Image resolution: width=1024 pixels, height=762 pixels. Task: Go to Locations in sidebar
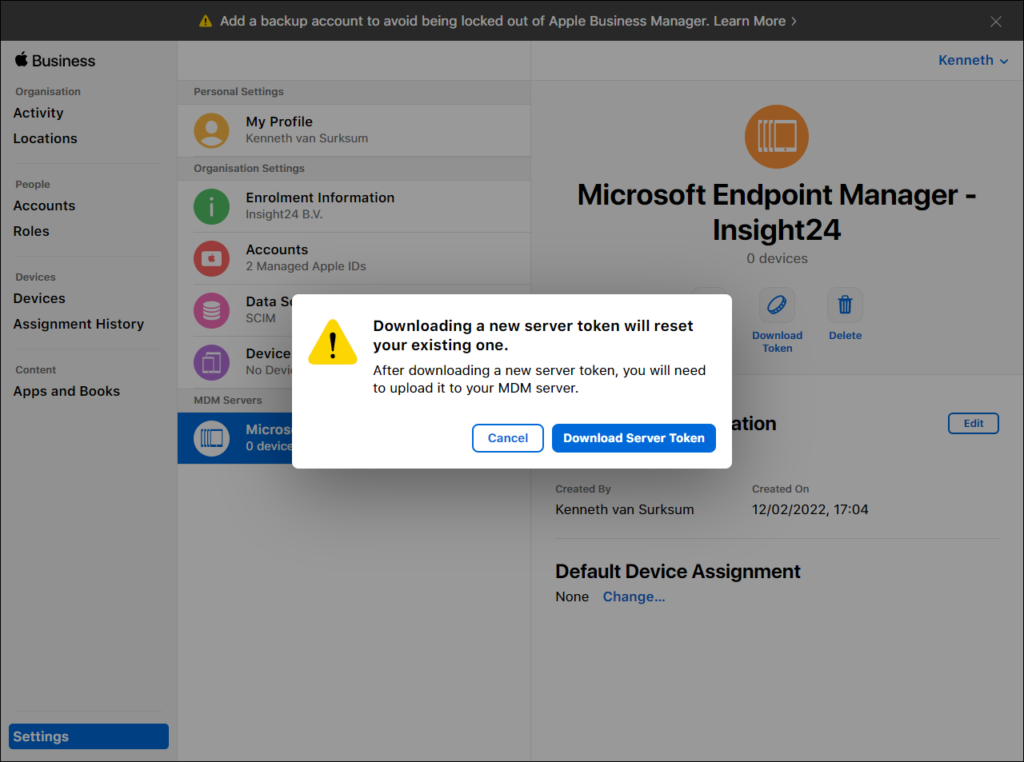tap(45, 139)
